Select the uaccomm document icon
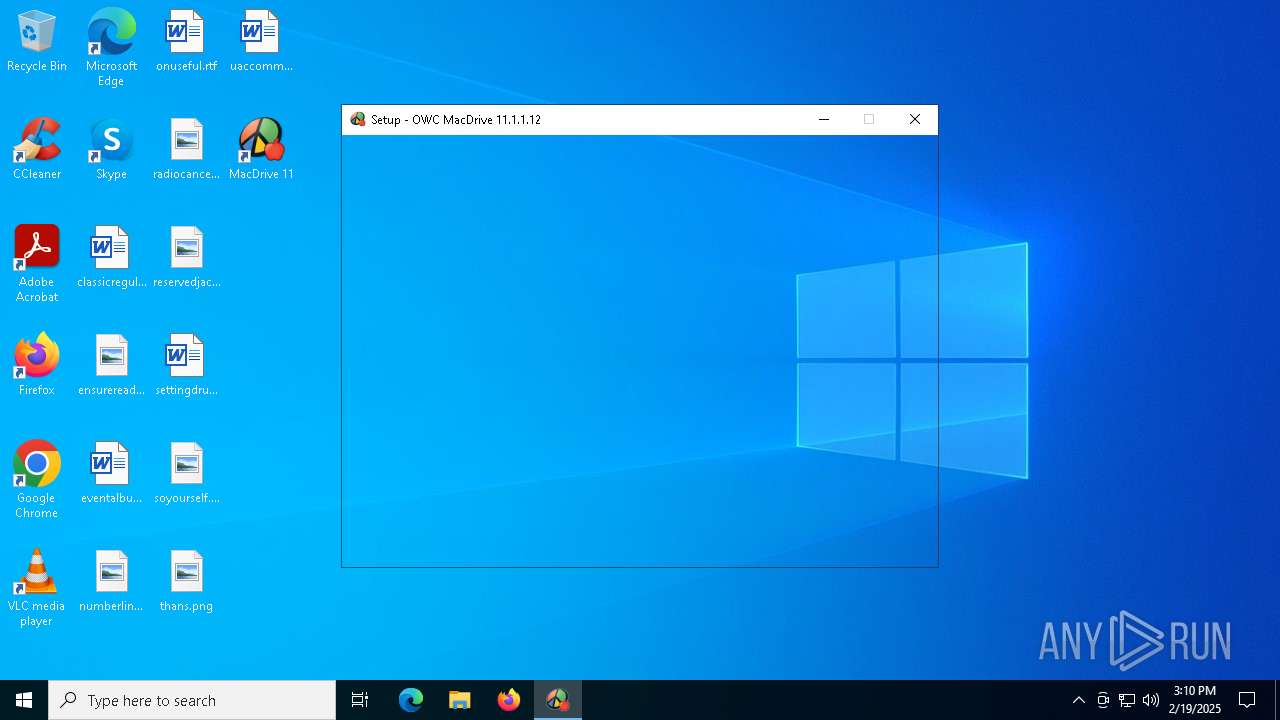This screenshot has width=1280, height=720. pyautogui.click(x=261, y=42)
